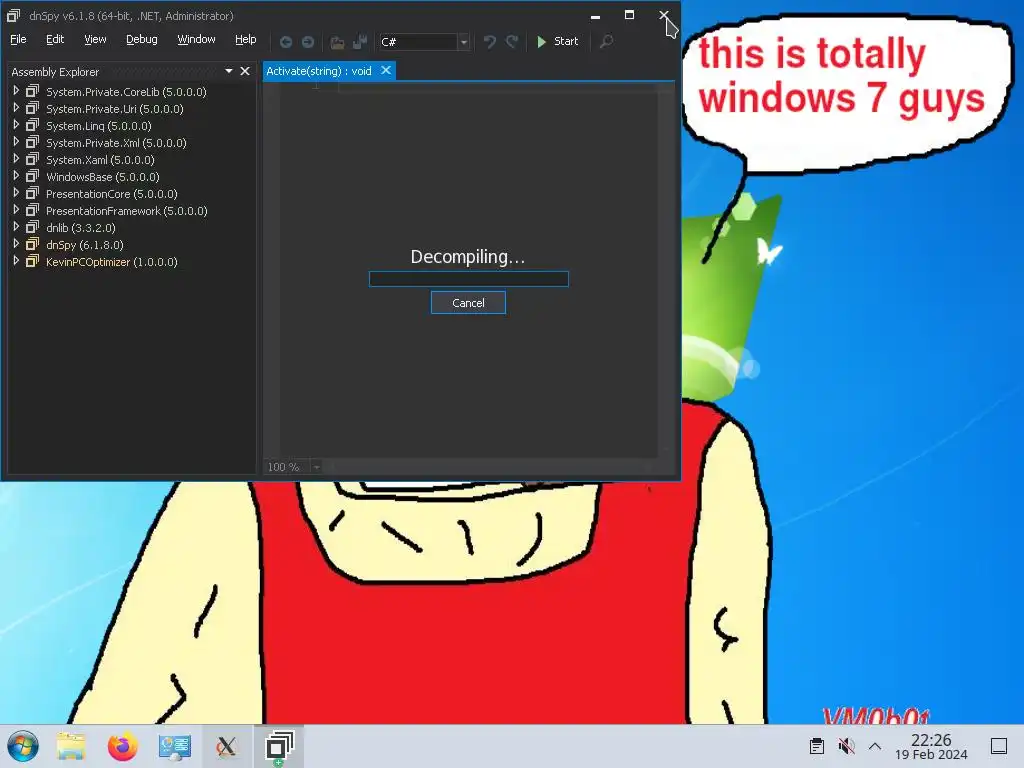
Task: Cancel the decompiling operation
Action: coord(468,303)
